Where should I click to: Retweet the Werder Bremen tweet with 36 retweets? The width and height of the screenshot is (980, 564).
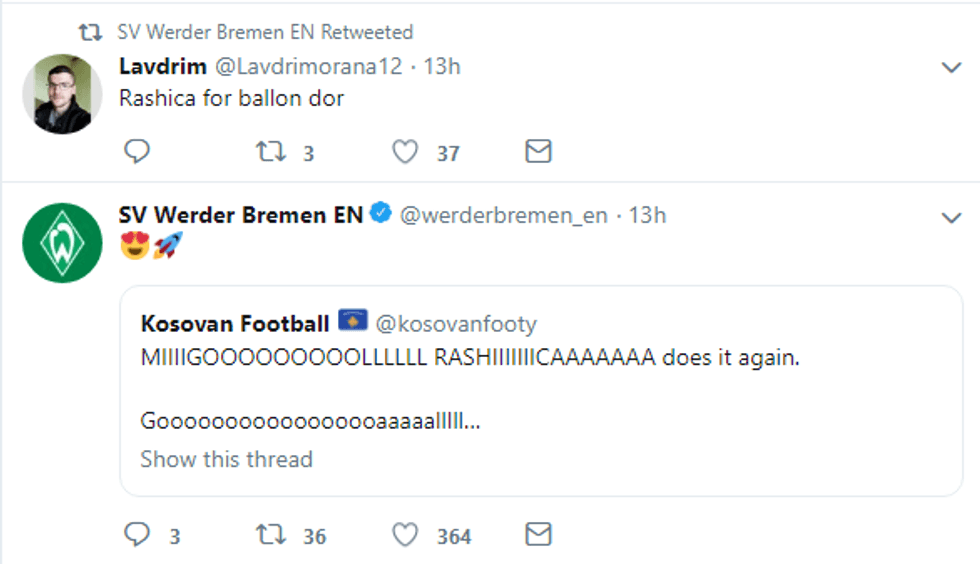(270, 536)
